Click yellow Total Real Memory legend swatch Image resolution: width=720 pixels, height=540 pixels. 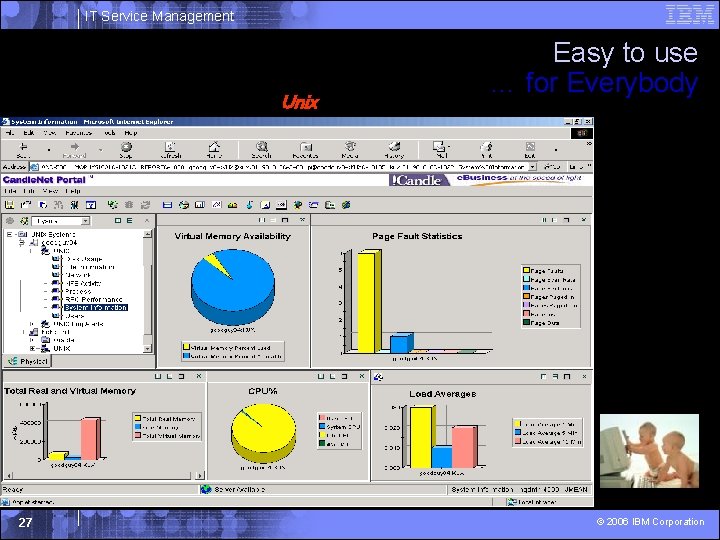pos(137,418)
